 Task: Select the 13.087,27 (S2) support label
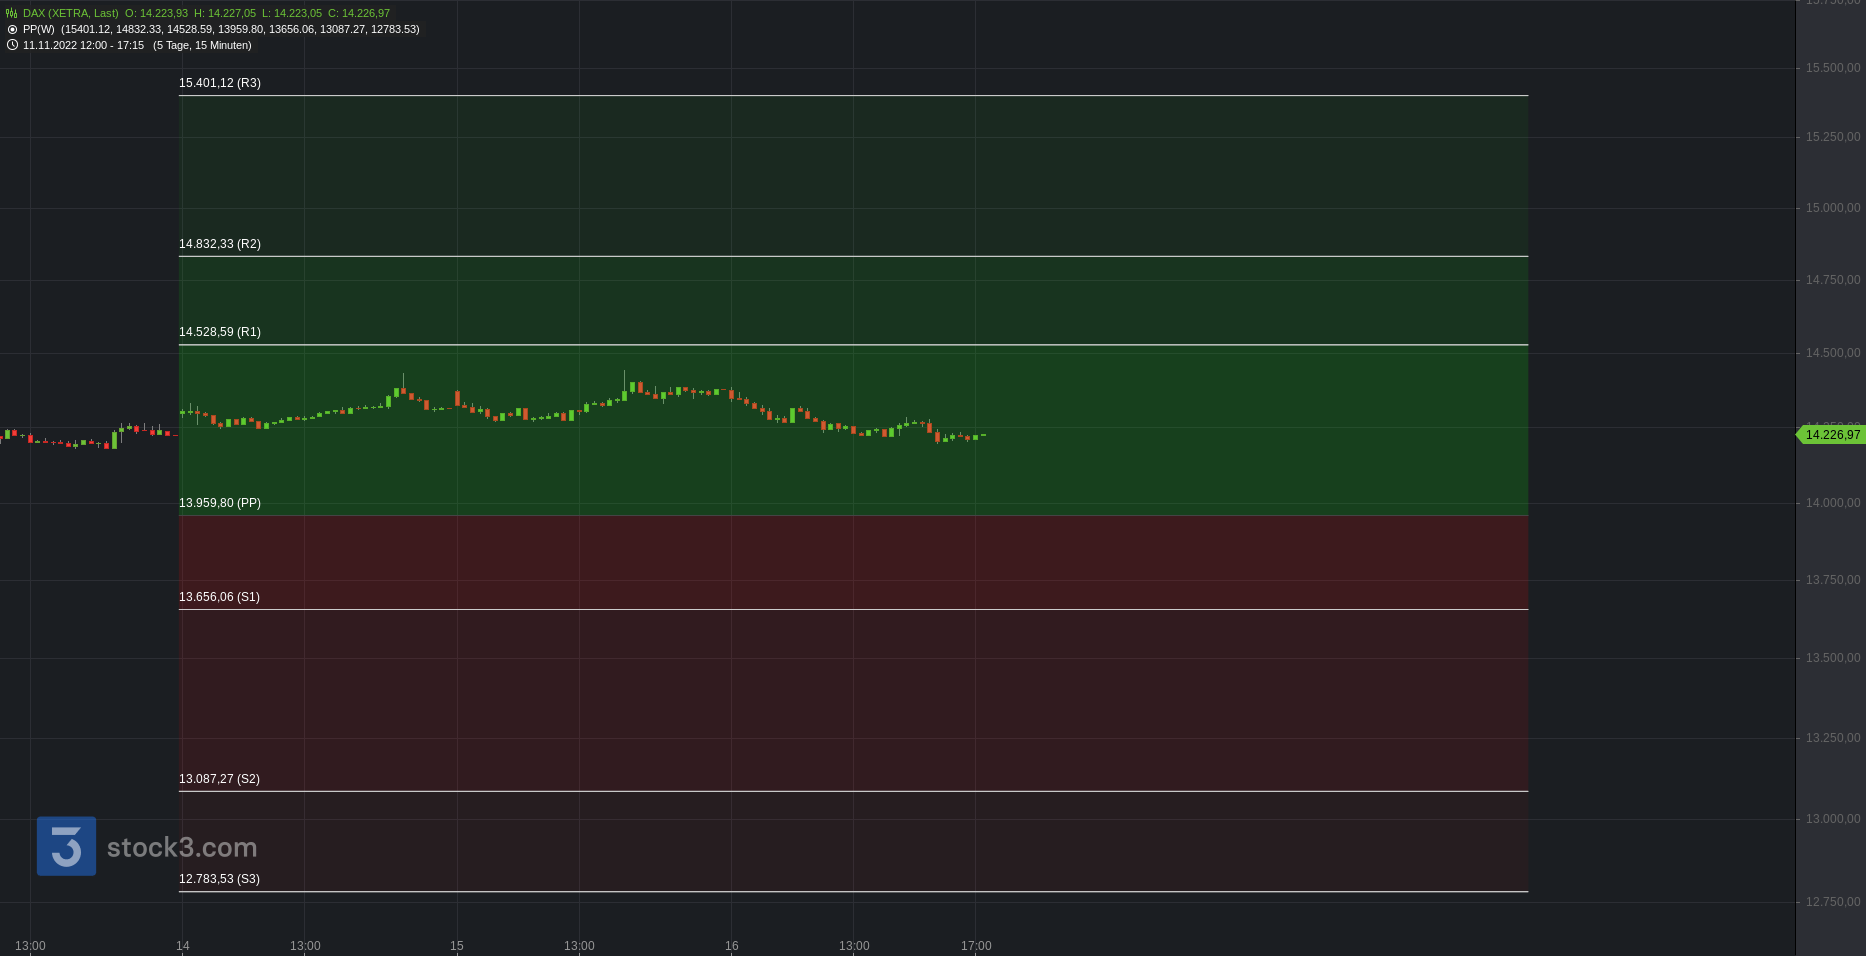(219, 779)
